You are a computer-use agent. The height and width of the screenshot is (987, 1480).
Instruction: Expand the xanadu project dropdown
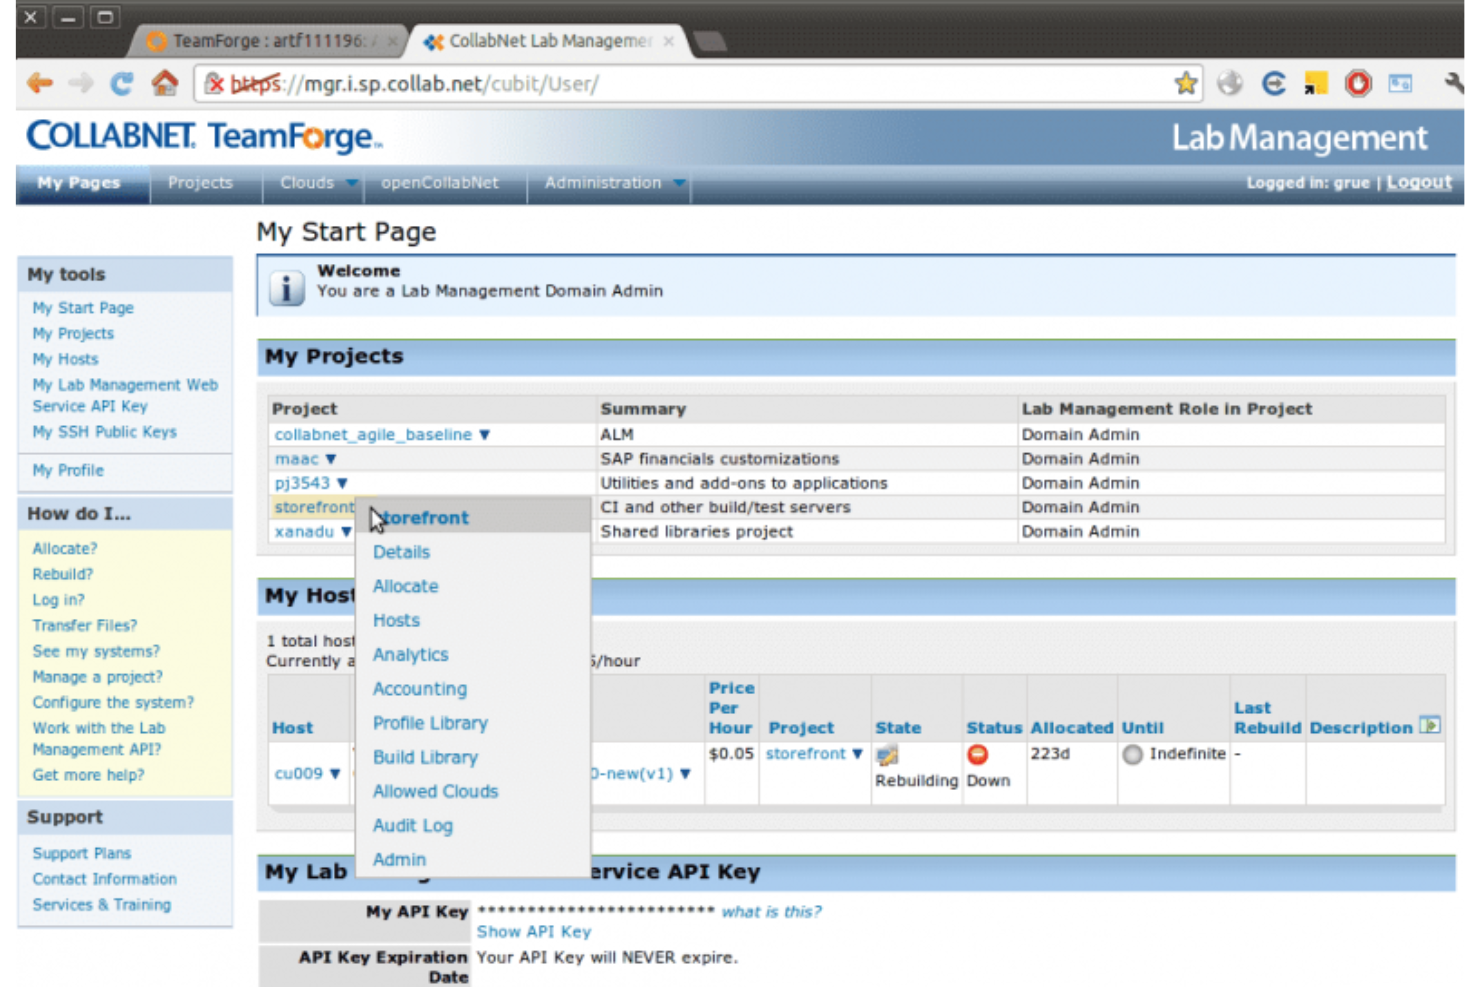346,531
